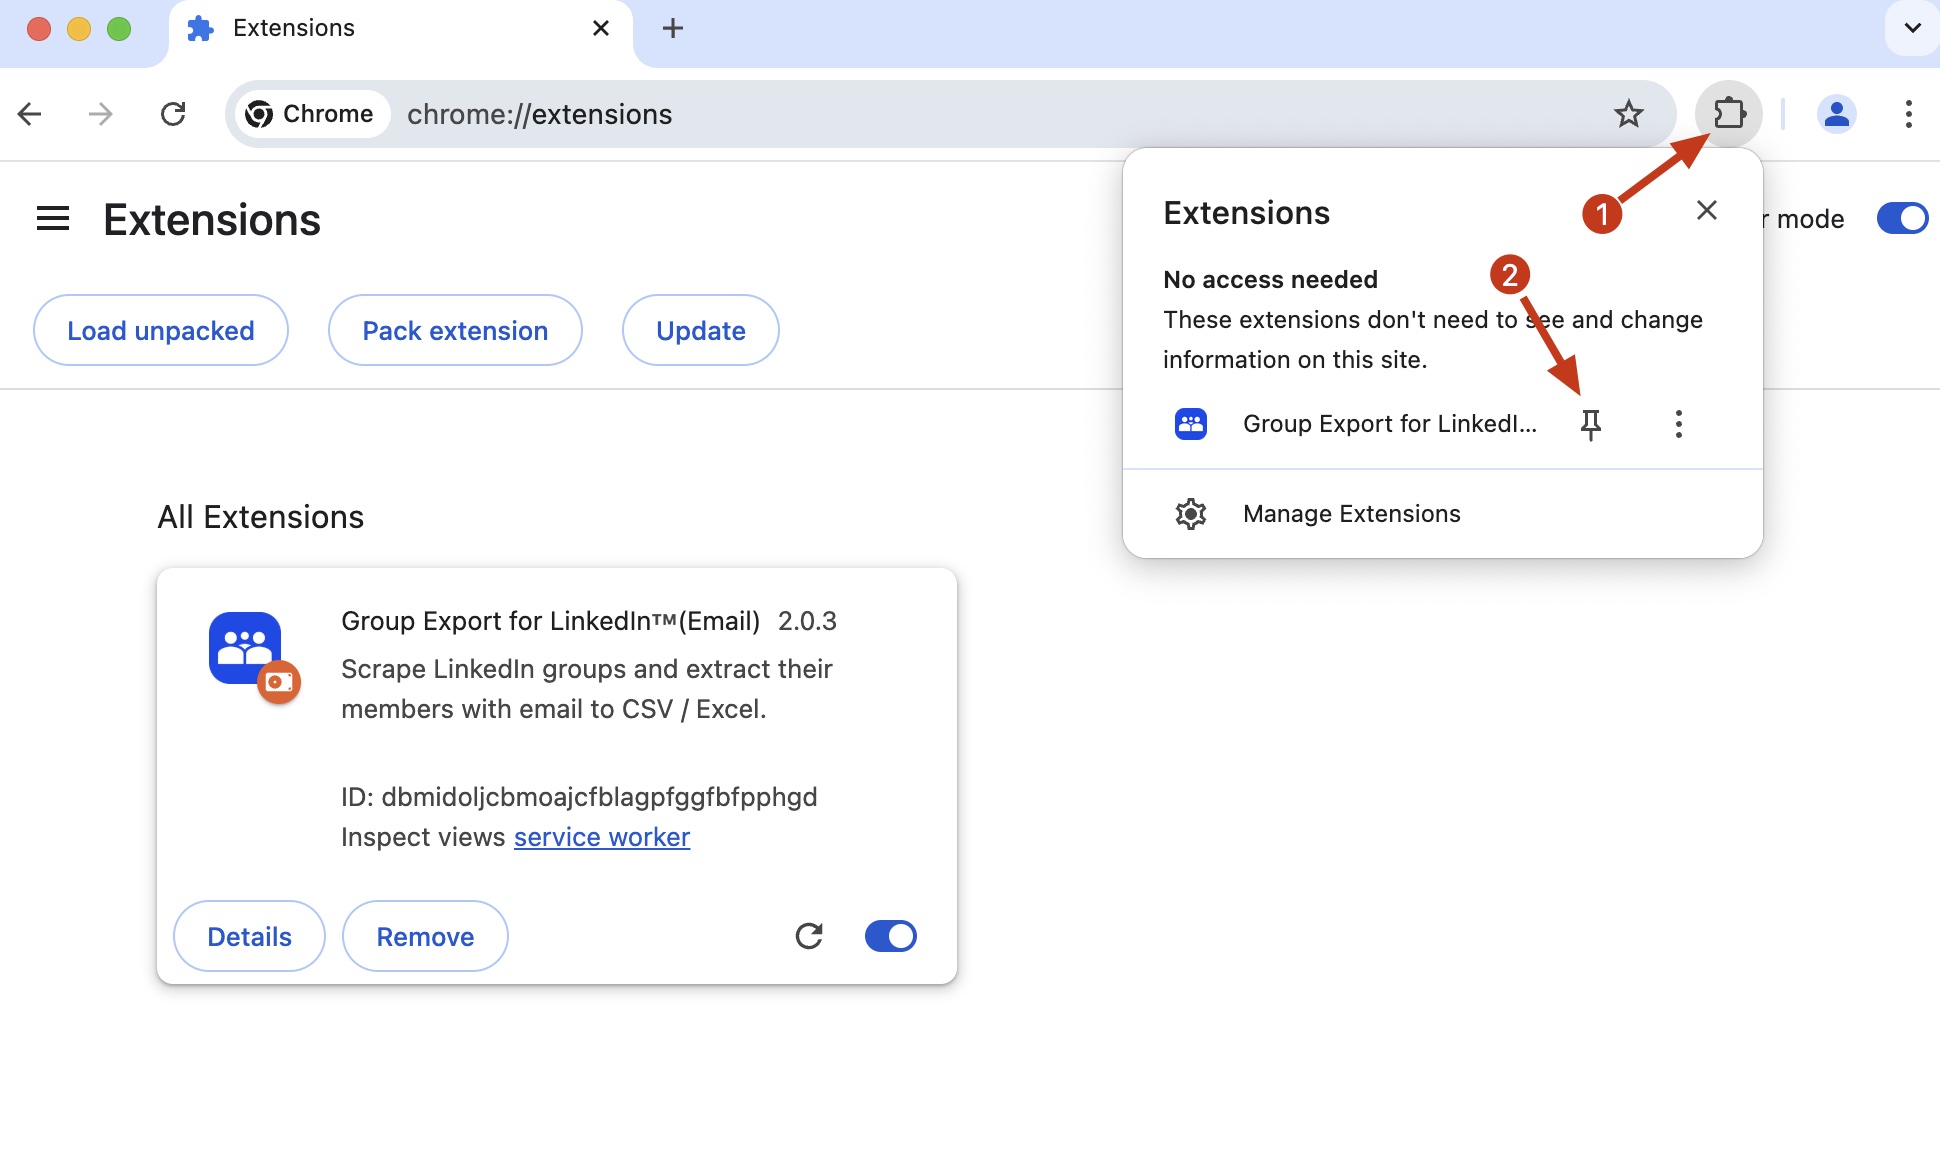Click inside the address bar
This screenshot has height=1154, width=1940.
click(800, 113)
